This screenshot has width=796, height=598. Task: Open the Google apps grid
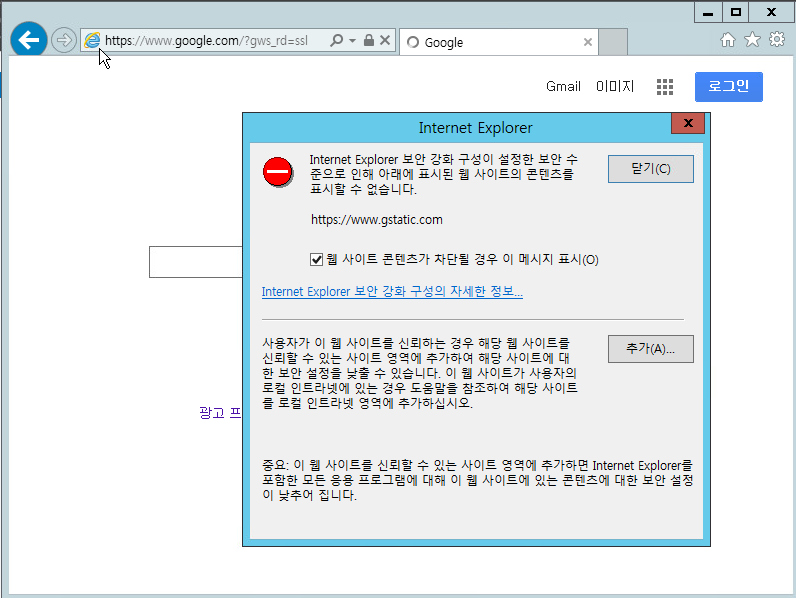coord(665,87)
